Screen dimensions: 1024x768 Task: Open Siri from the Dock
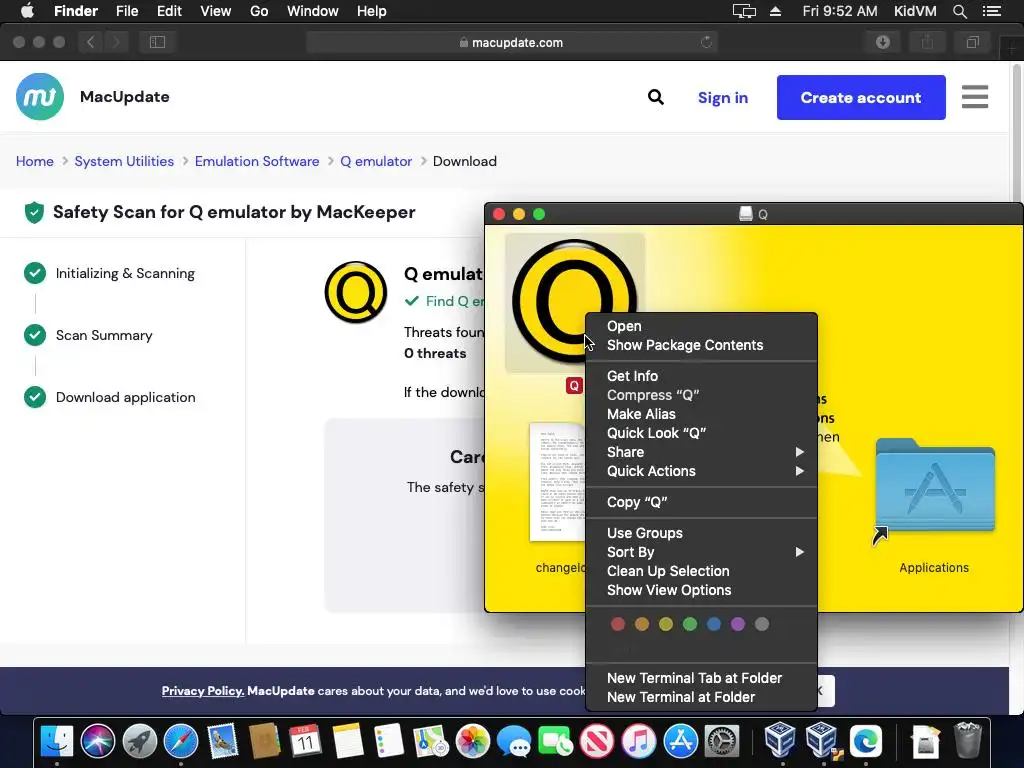pyautogui.click(x=98, y=741)
